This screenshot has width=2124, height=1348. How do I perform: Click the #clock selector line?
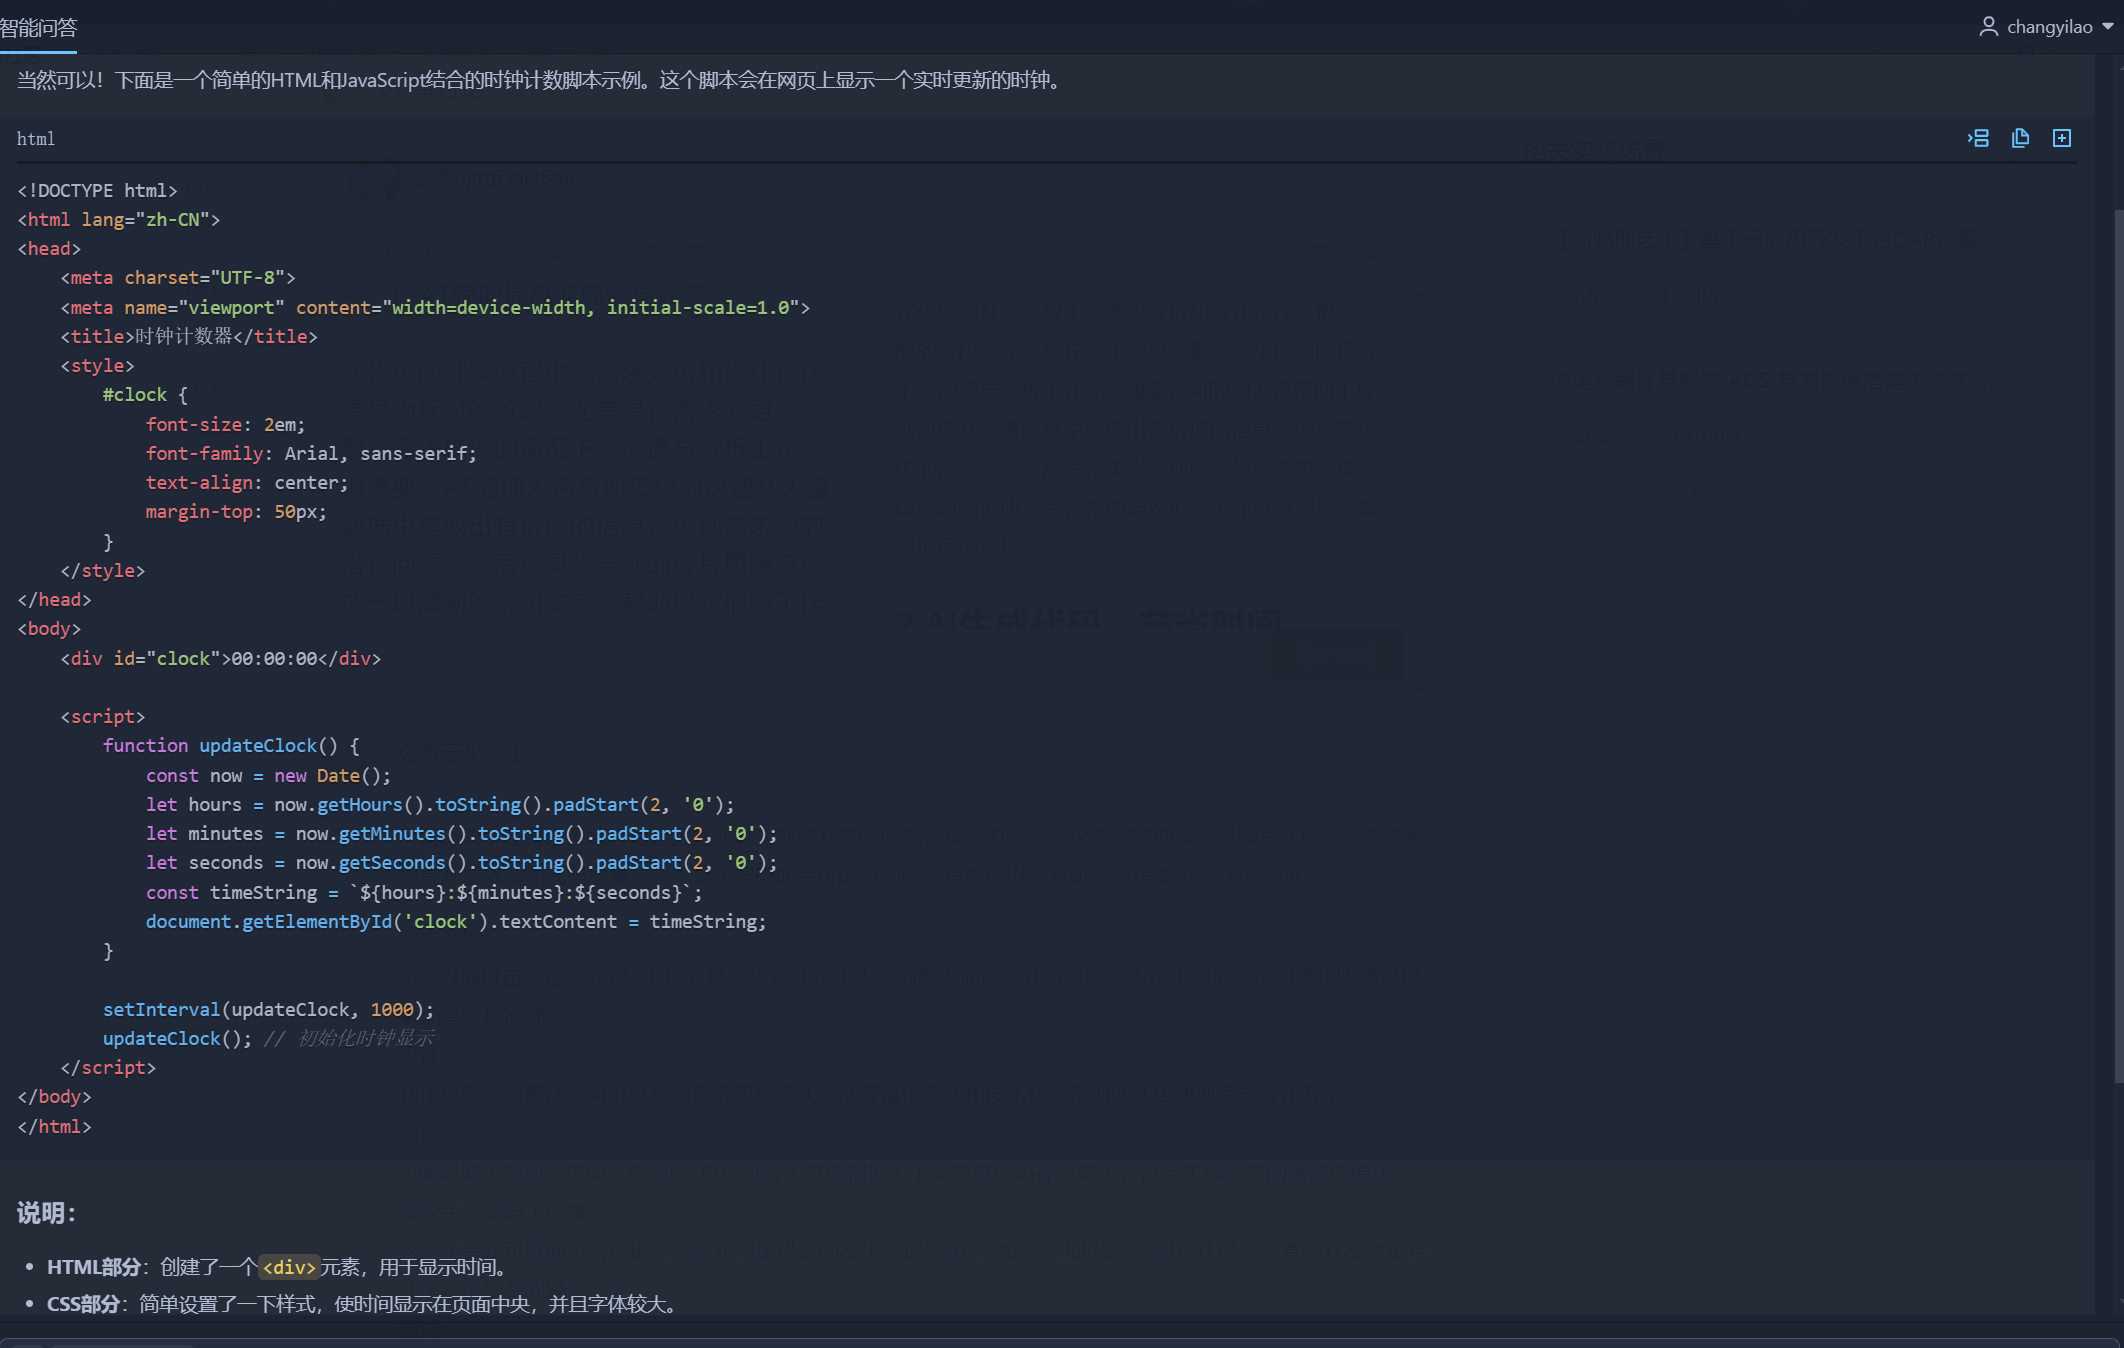click(x=145, y=395)
